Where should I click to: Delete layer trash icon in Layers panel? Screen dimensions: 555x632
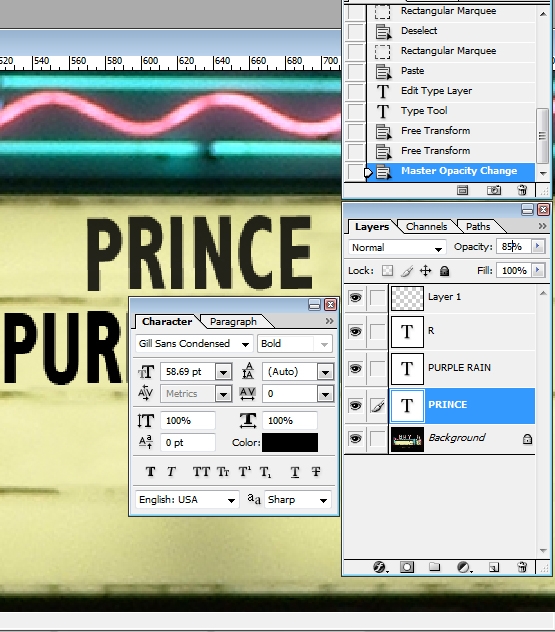(522, 568)
